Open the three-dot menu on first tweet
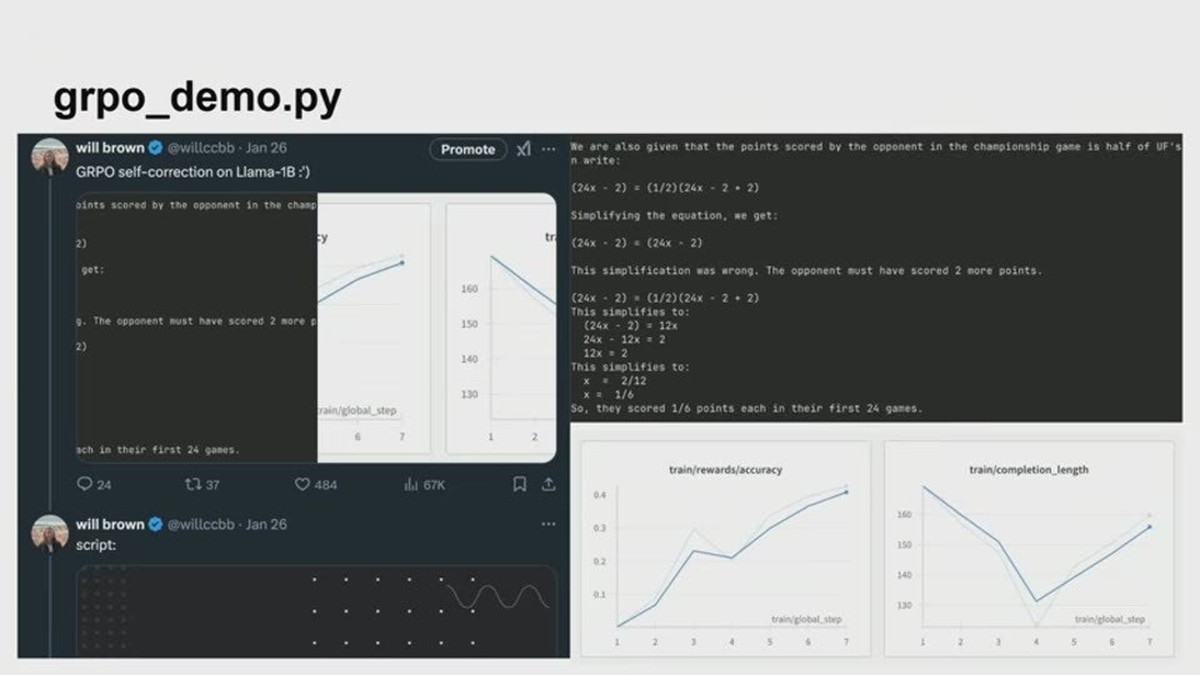Screen dimensions: 1200x675 548,149
